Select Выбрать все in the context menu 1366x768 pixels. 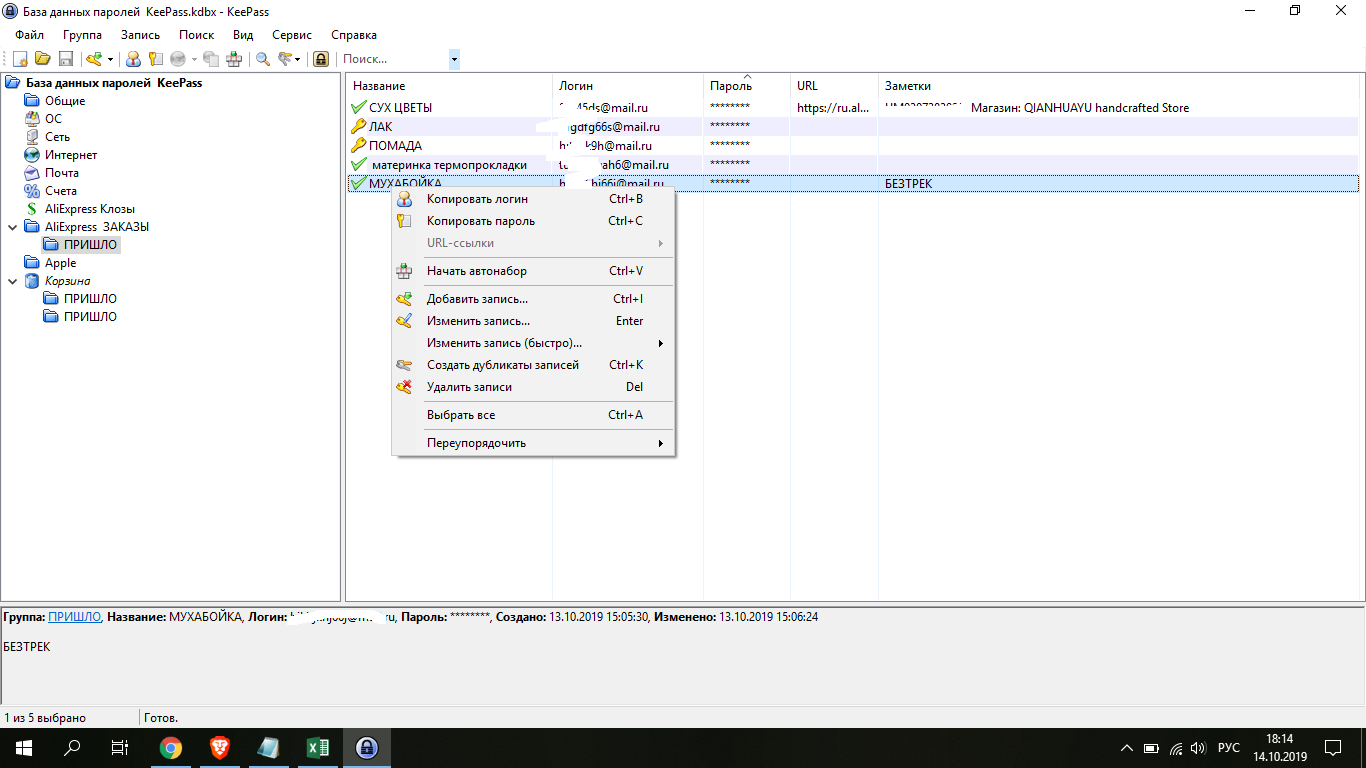(533, 415)
